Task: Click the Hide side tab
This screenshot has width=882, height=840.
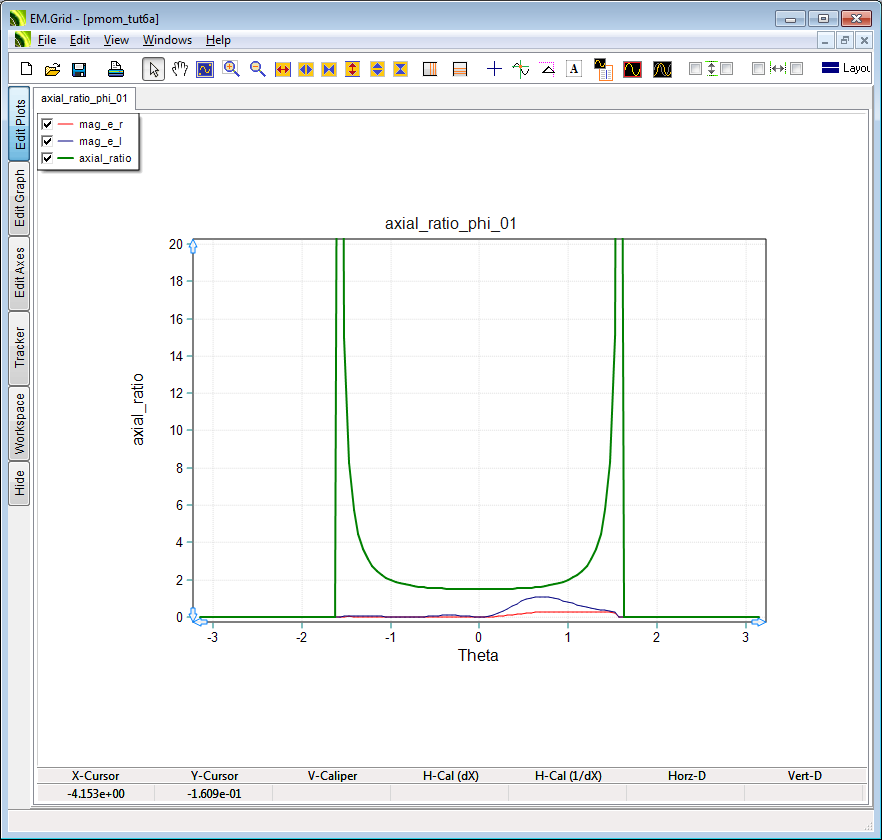Action: click(20, 484)
